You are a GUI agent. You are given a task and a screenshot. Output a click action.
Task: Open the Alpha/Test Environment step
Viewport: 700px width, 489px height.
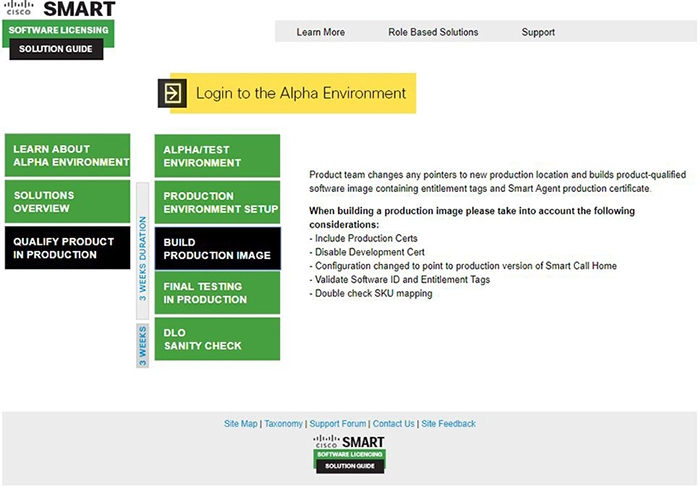(x=217, y=156)
